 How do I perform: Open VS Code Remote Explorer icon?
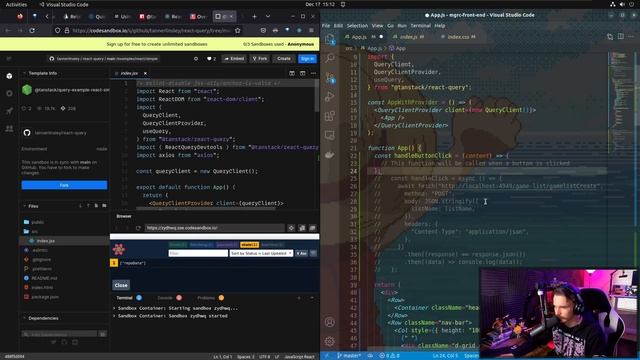[x=330, y=135]
